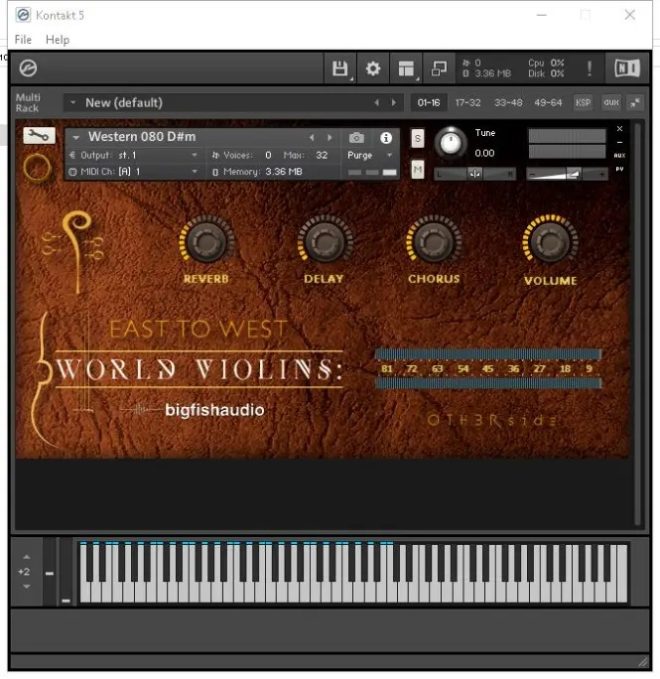The image size is (660, 679).
Task: Take a snapshot with the camera icon
Action: [356, 138]
